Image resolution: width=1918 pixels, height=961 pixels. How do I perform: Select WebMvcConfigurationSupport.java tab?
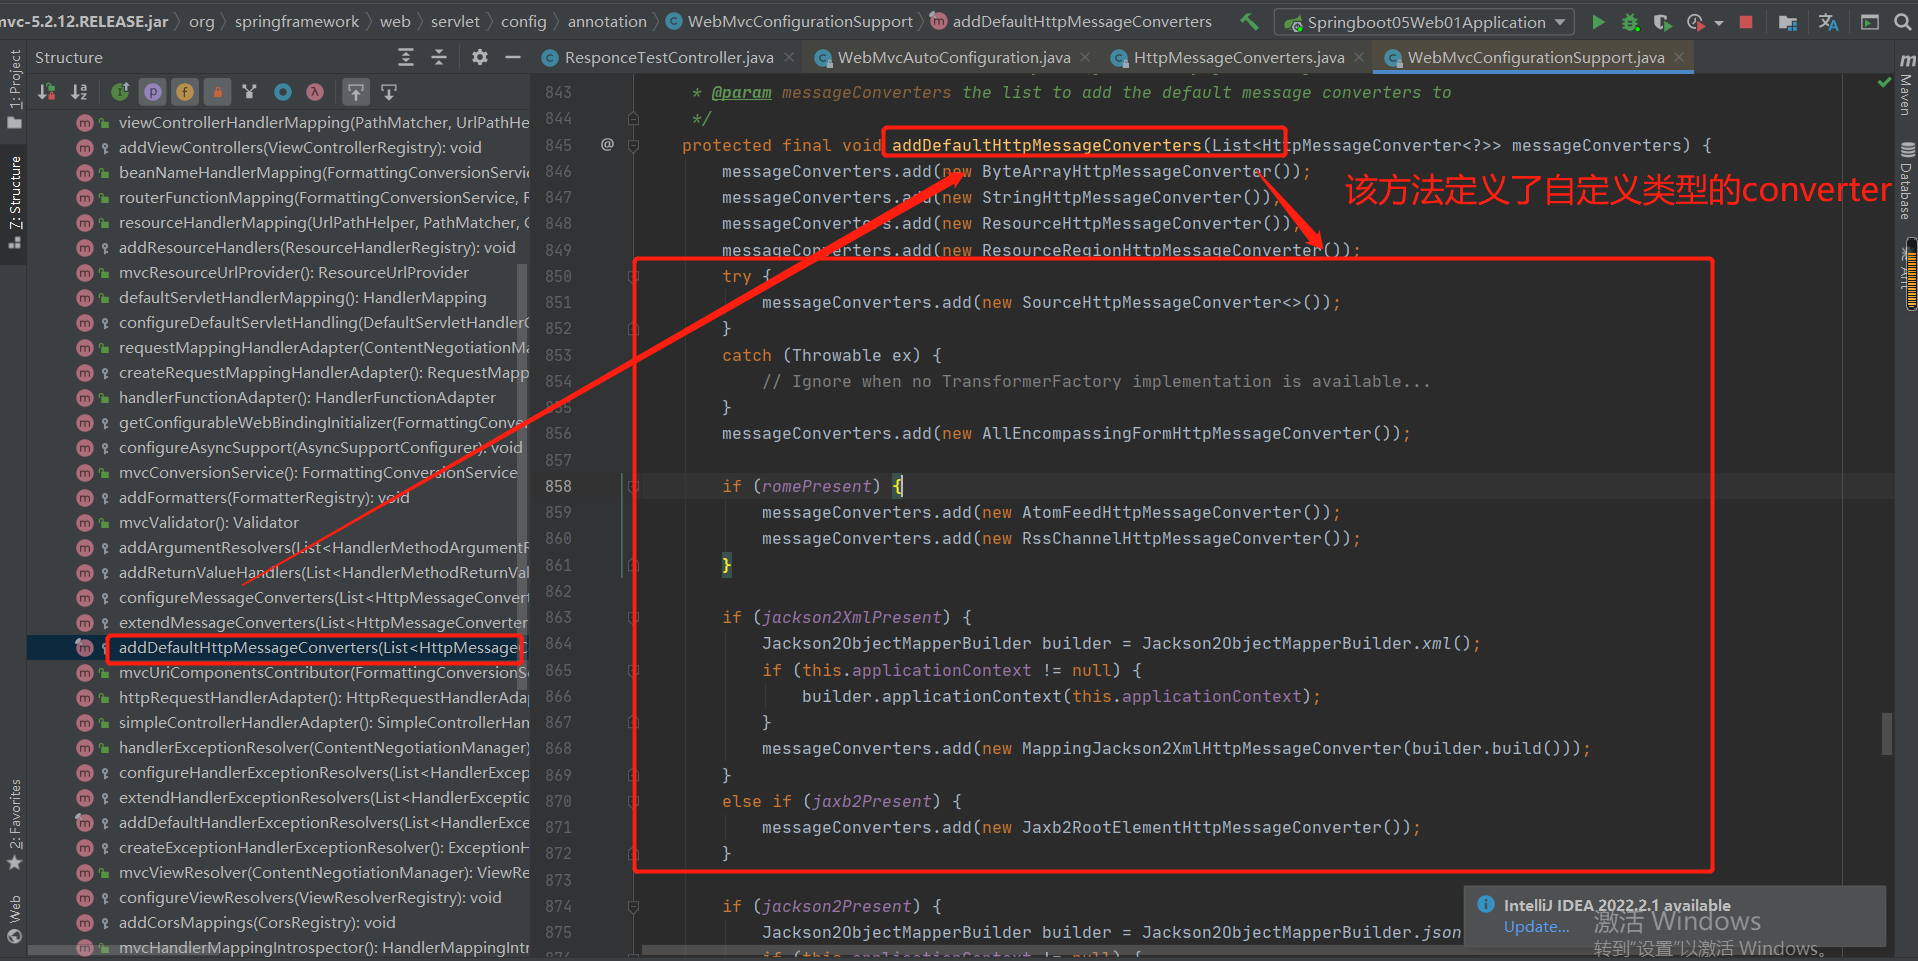(x=1535, y=58)
